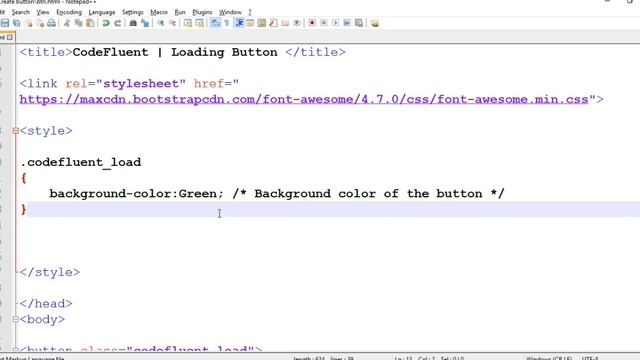640x360 pixels.
Task: Open the Run menu
Action: coord(180,12)
